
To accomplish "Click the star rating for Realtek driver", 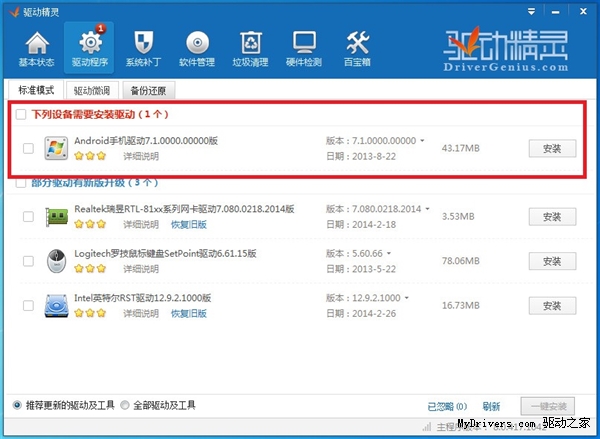I will click(90, 224).
